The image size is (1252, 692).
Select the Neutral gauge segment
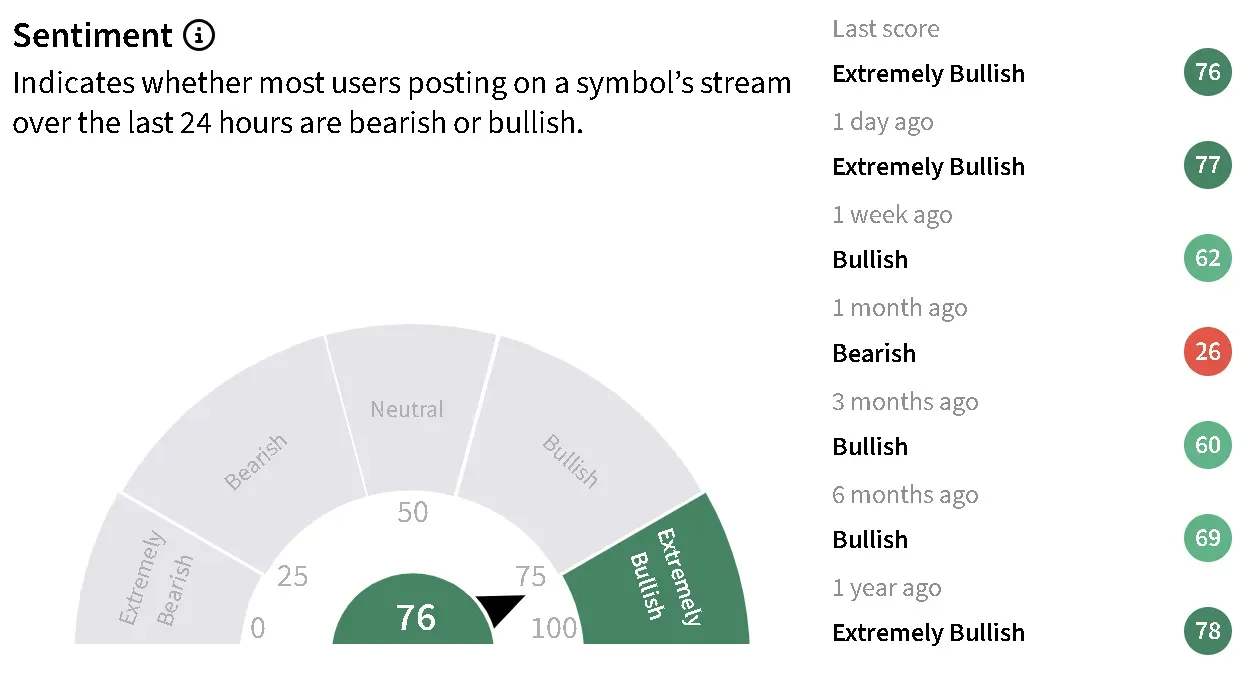tap(408, 408)
